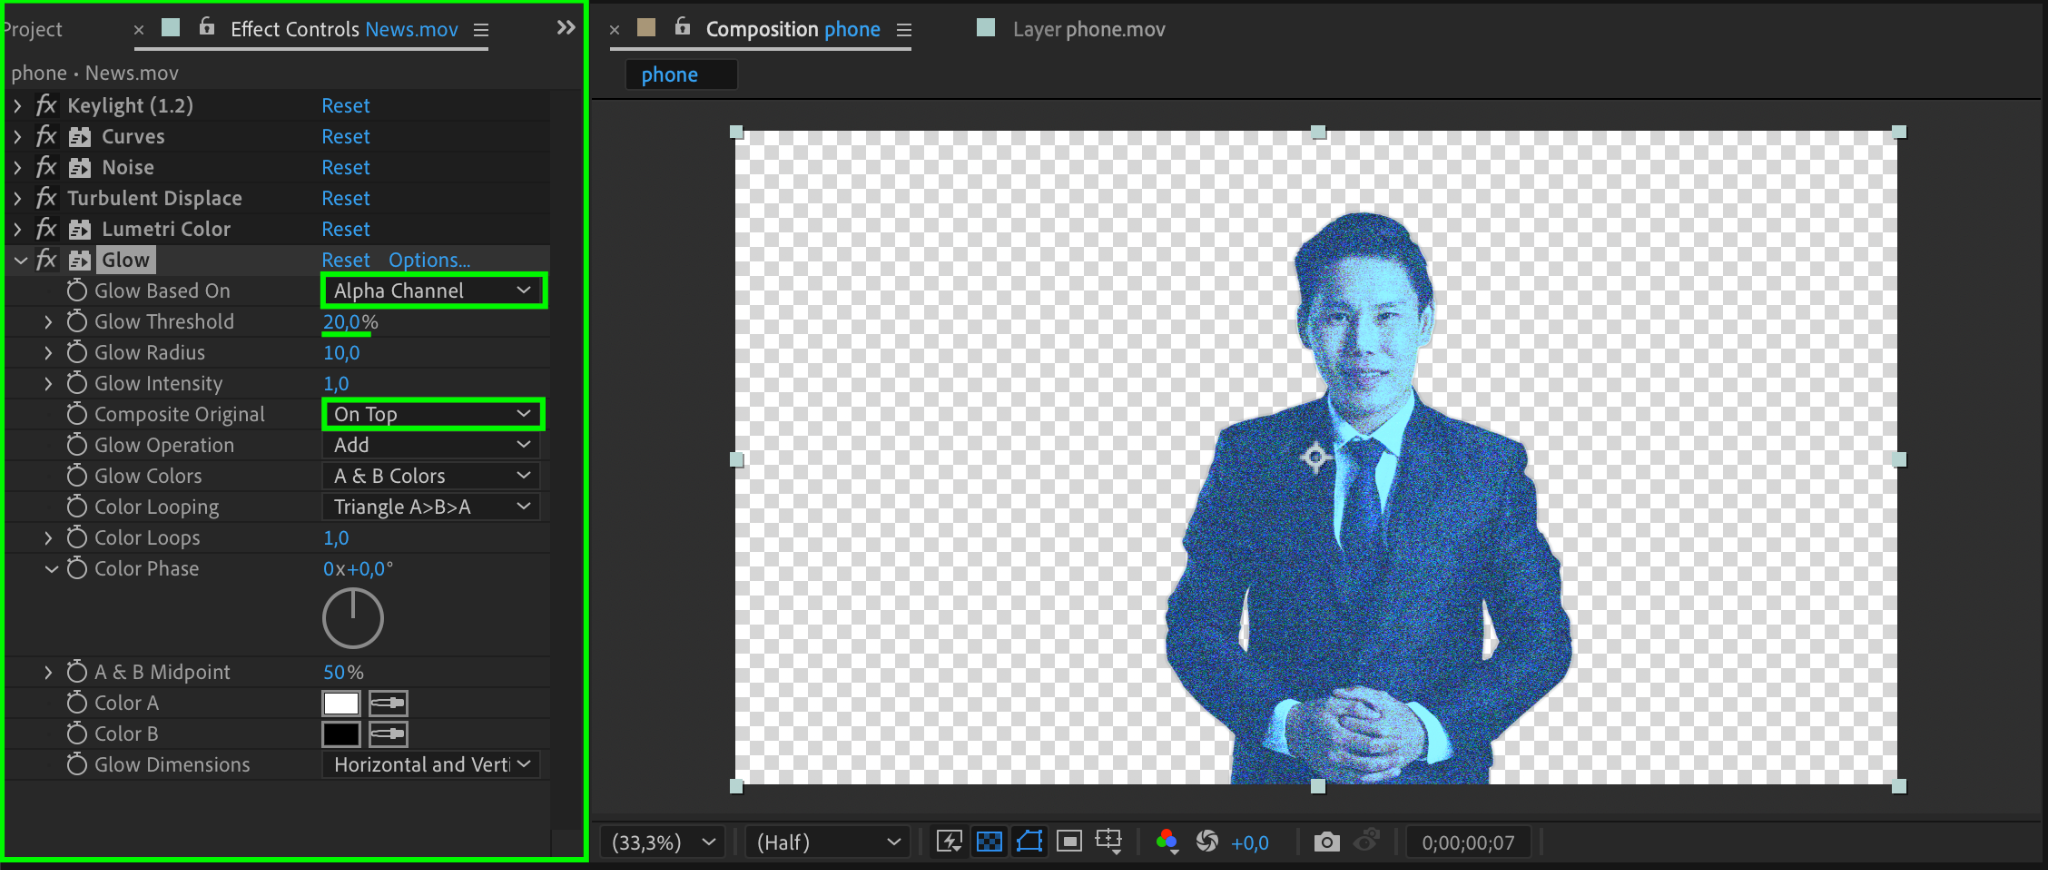This screenshot has height=870, width=2048.
Task: Switch to the Layer phone.mov tab
Action: [x=1088, y=30]
